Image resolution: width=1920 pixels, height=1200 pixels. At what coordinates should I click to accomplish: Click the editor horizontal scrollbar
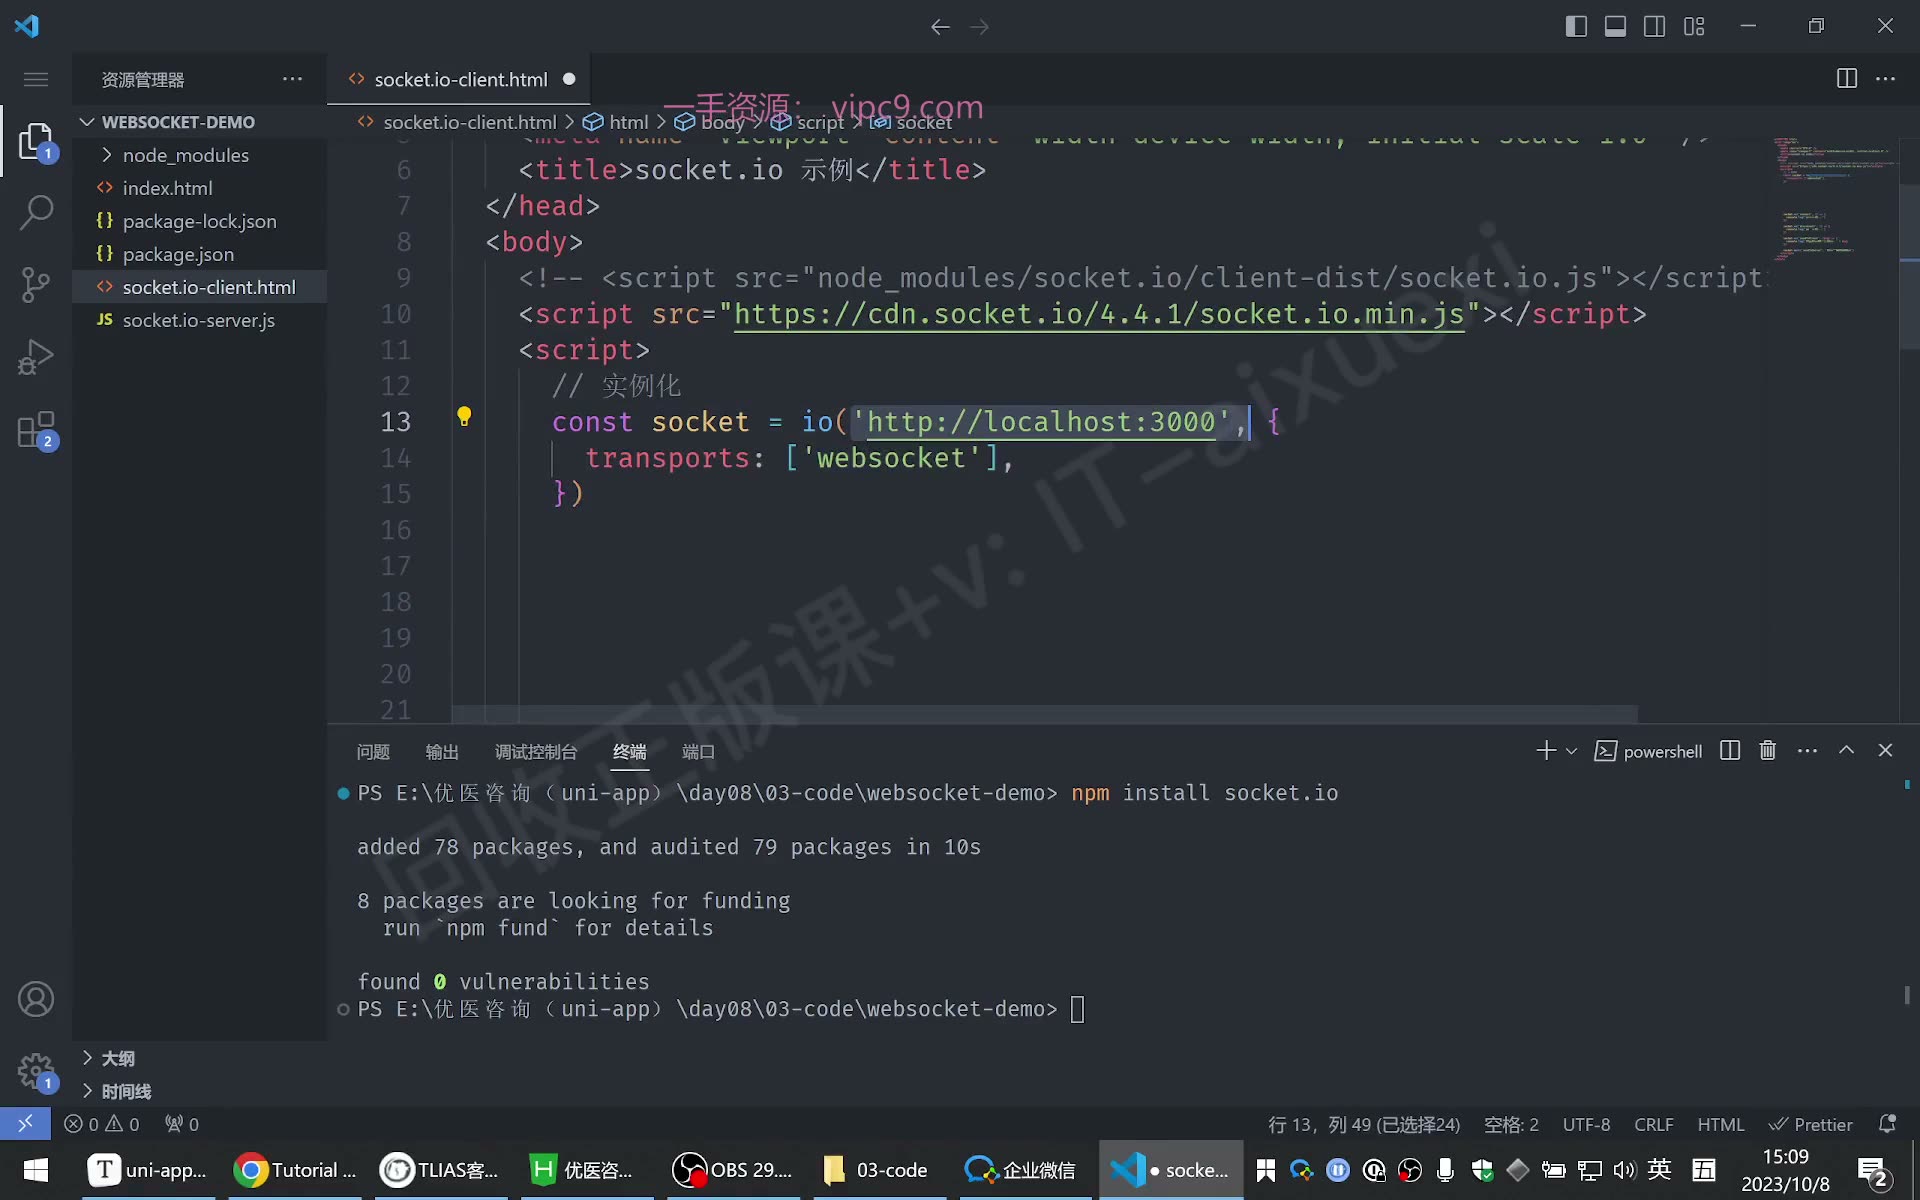(x=1045, y=714)
